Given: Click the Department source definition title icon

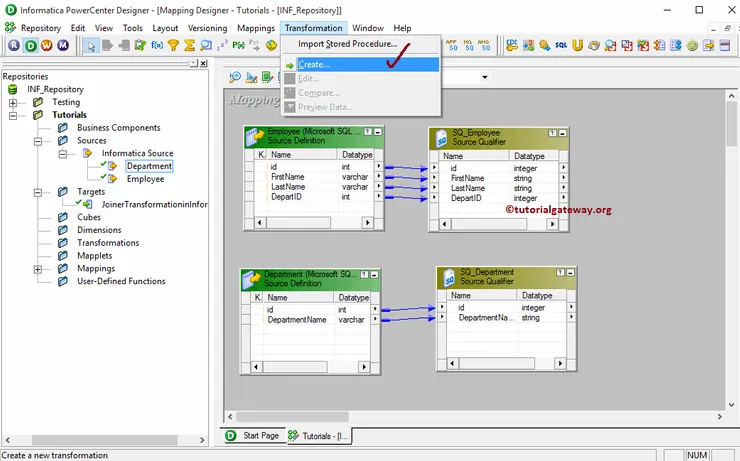Looking at the screenshot, I should [252, 279].
